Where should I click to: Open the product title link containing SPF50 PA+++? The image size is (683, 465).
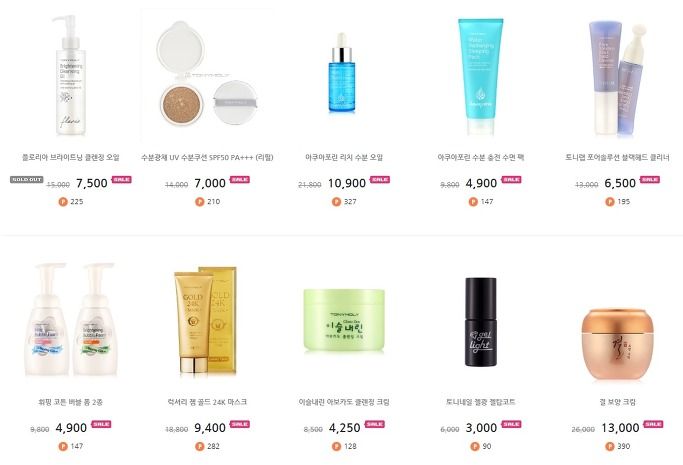click(x=207, y=158)
